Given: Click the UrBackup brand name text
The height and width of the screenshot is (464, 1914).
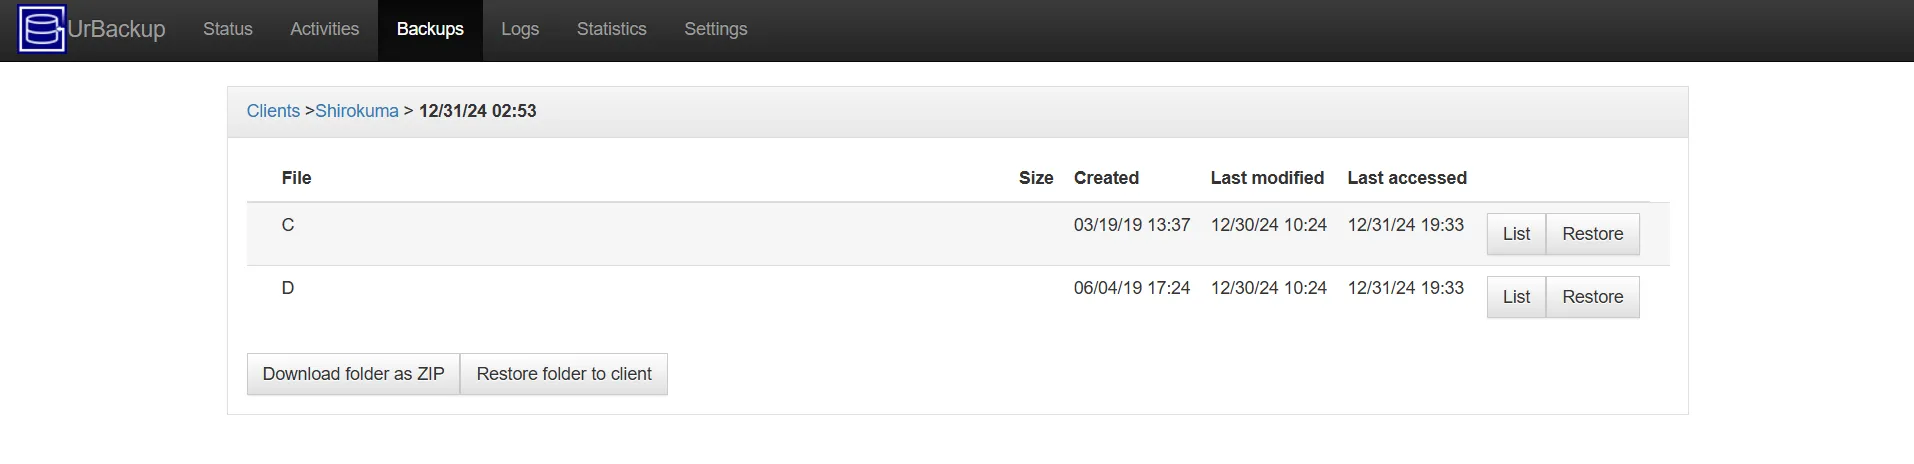Looking at the screenshot, I should tap(117, 29).
